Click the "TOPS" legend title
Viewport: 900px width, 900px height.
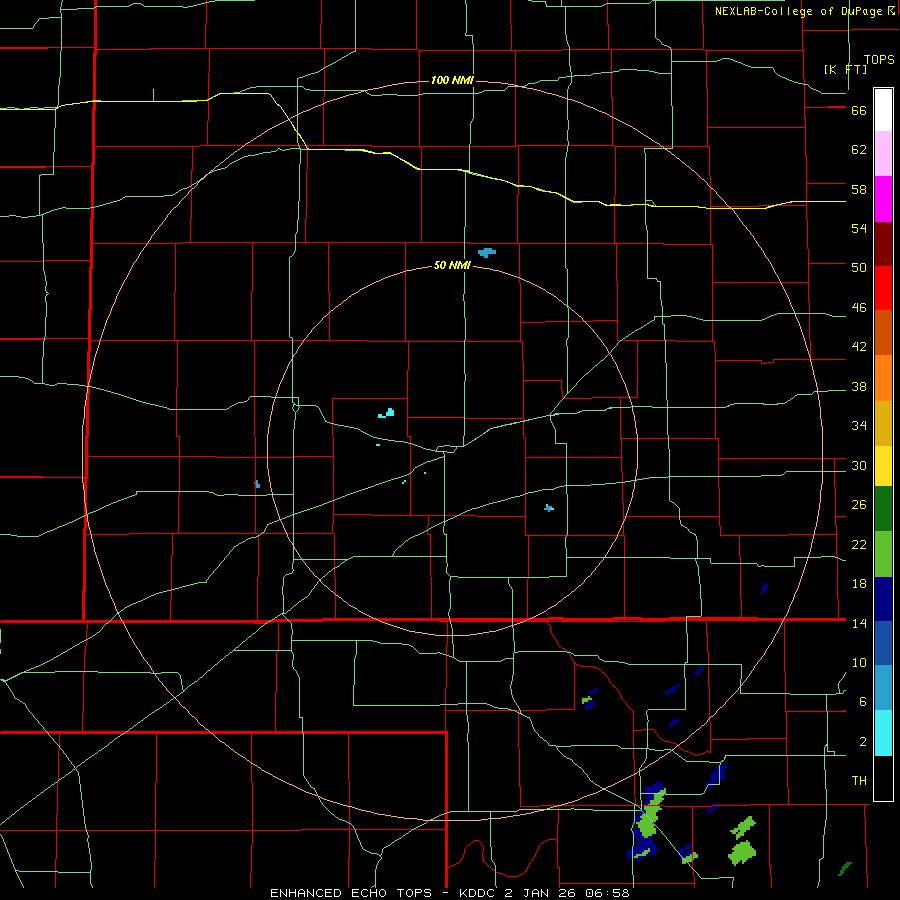[879, 59]
